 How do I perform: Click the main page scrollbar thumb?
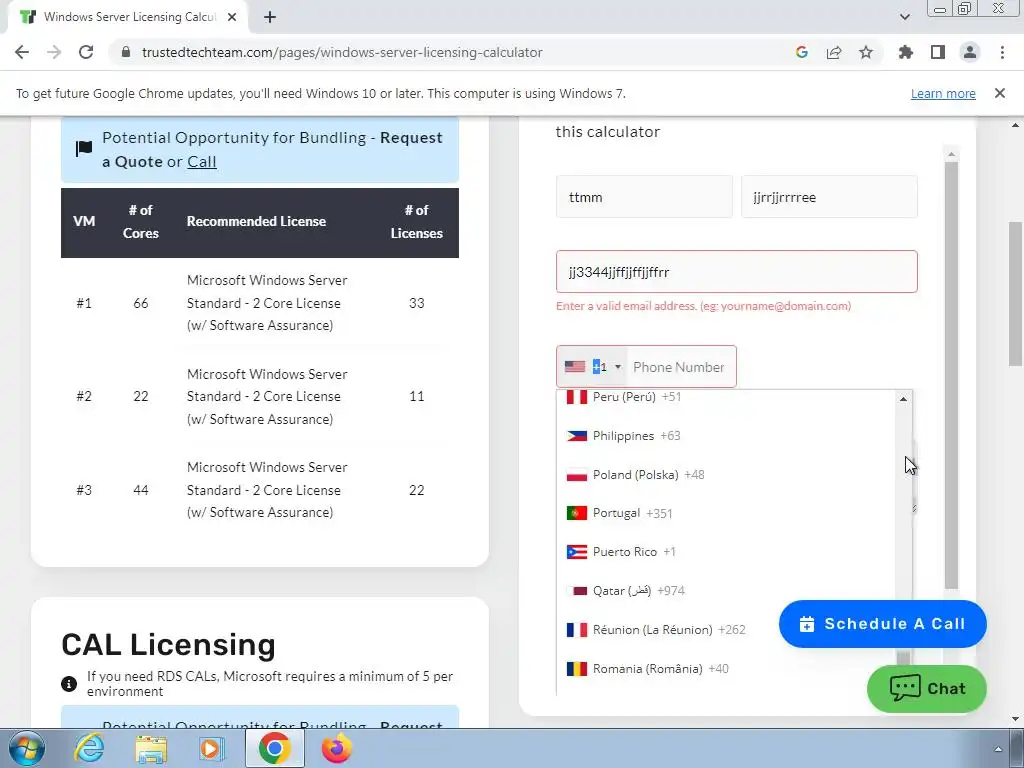click(1015, 294)
